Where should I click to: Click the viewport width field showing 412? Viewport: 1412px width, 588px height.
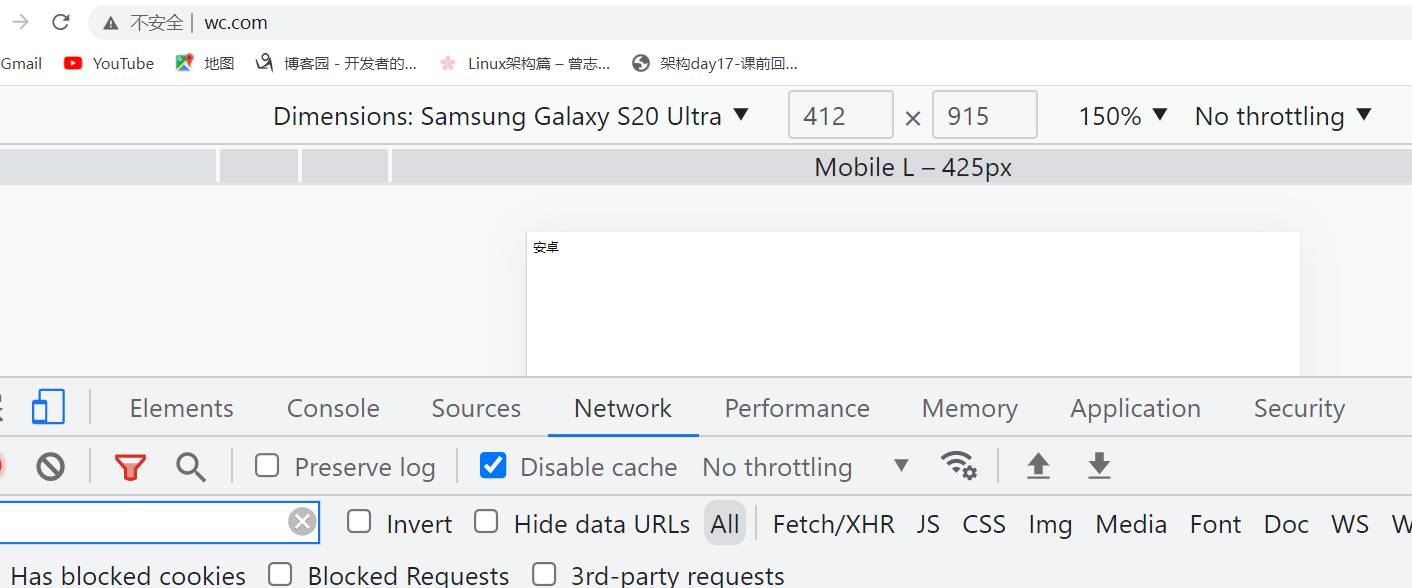coord(840,116)
